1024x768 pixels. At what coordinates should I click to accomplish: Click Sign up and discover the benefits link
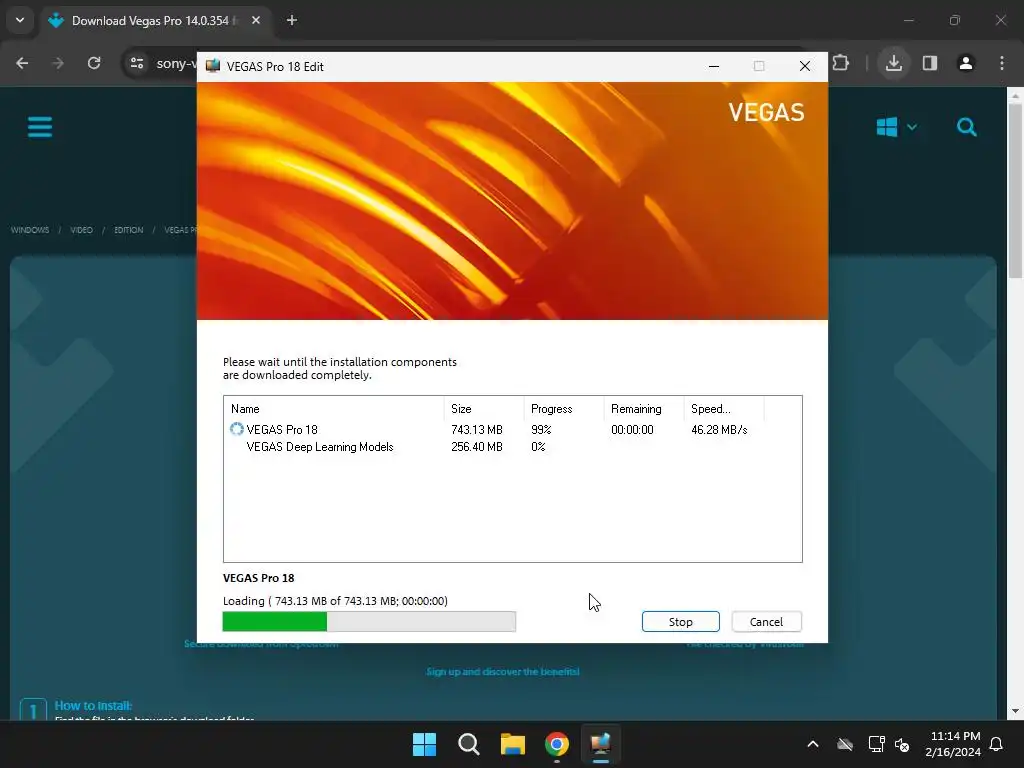(503, 671)
